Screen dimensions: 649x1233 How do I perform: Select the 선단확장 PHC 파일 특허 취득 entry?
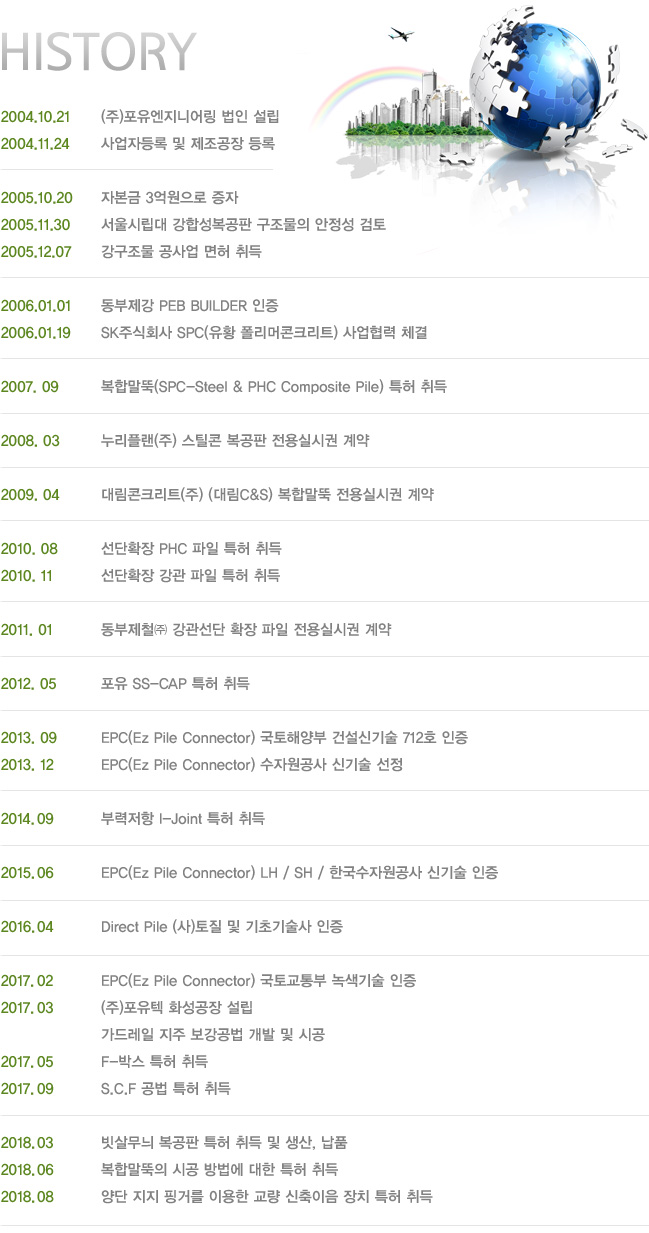click(191, 548)
